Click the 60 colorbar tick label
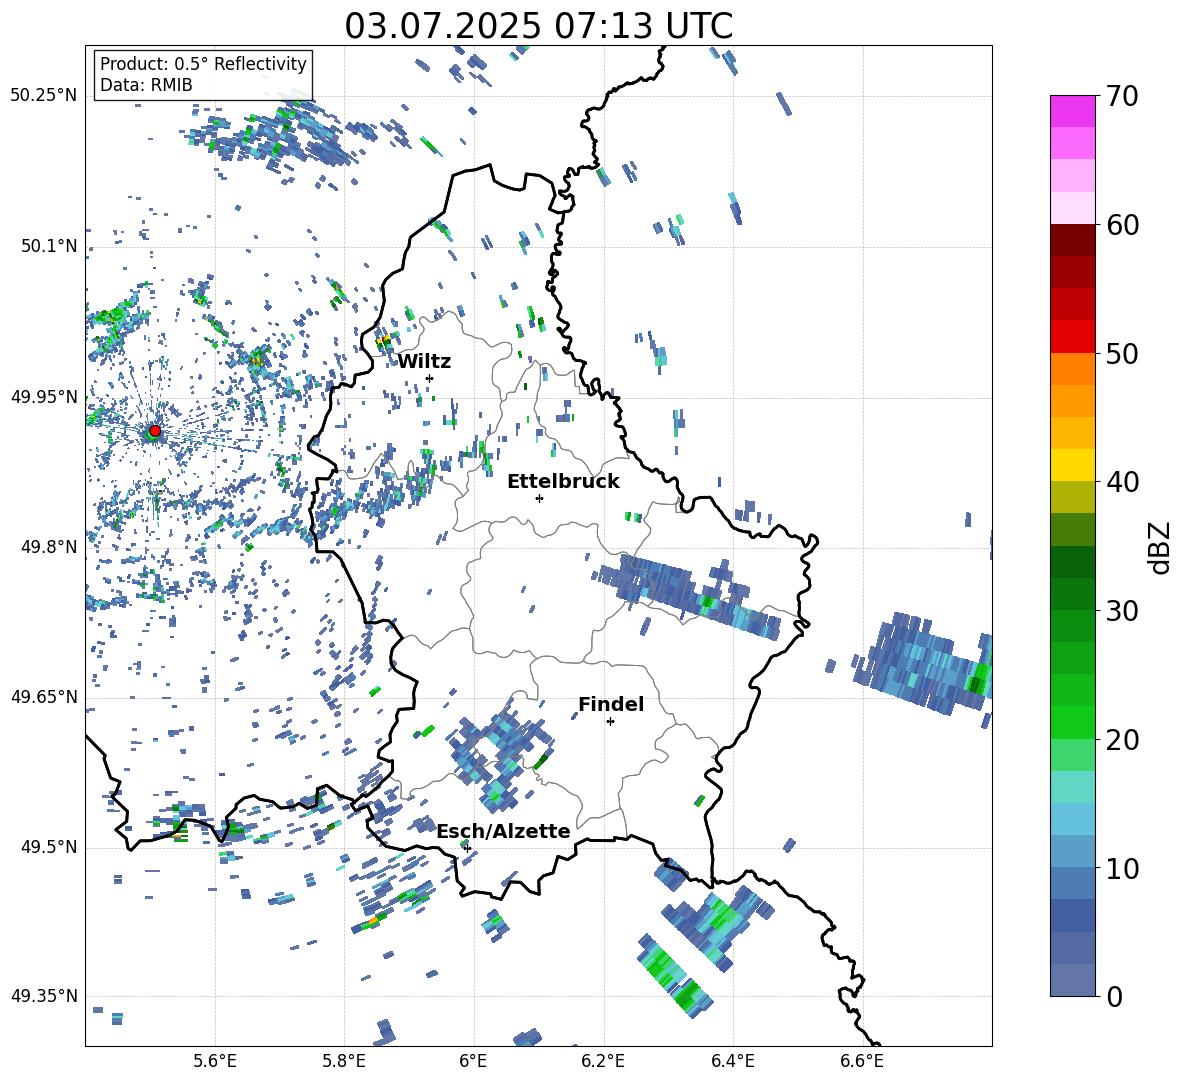Viewport: 1184px width, 1081px height. 1122,225
